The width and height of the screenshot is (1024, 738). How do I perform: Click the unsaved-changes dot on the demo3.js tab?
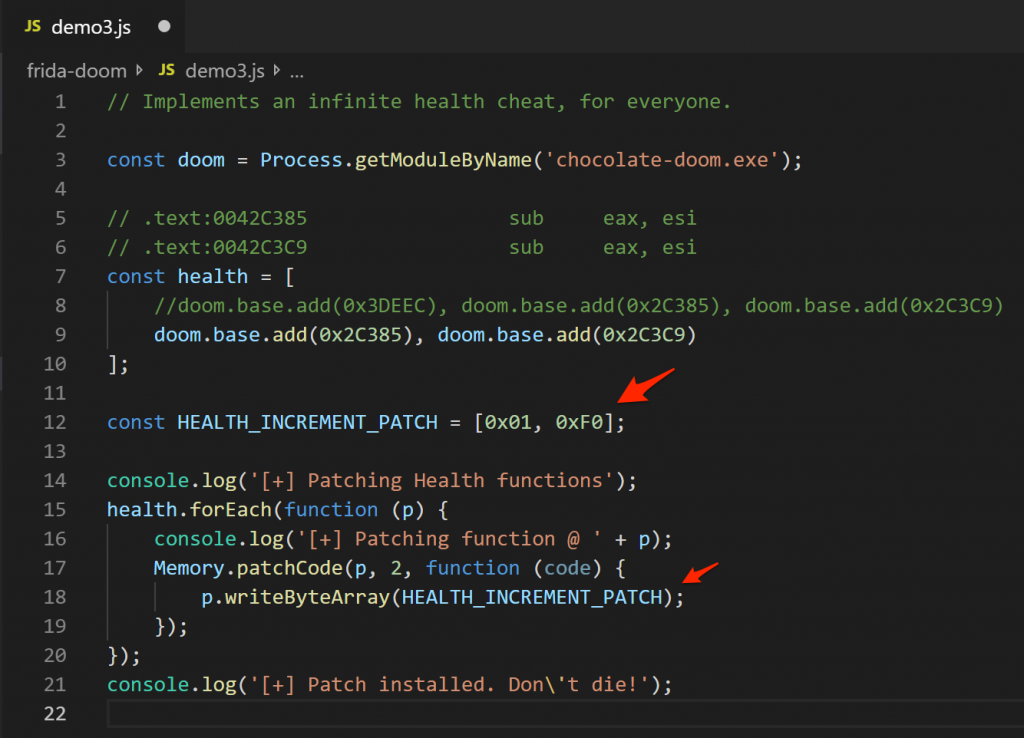pyautogui.click(x=164, y=27)
